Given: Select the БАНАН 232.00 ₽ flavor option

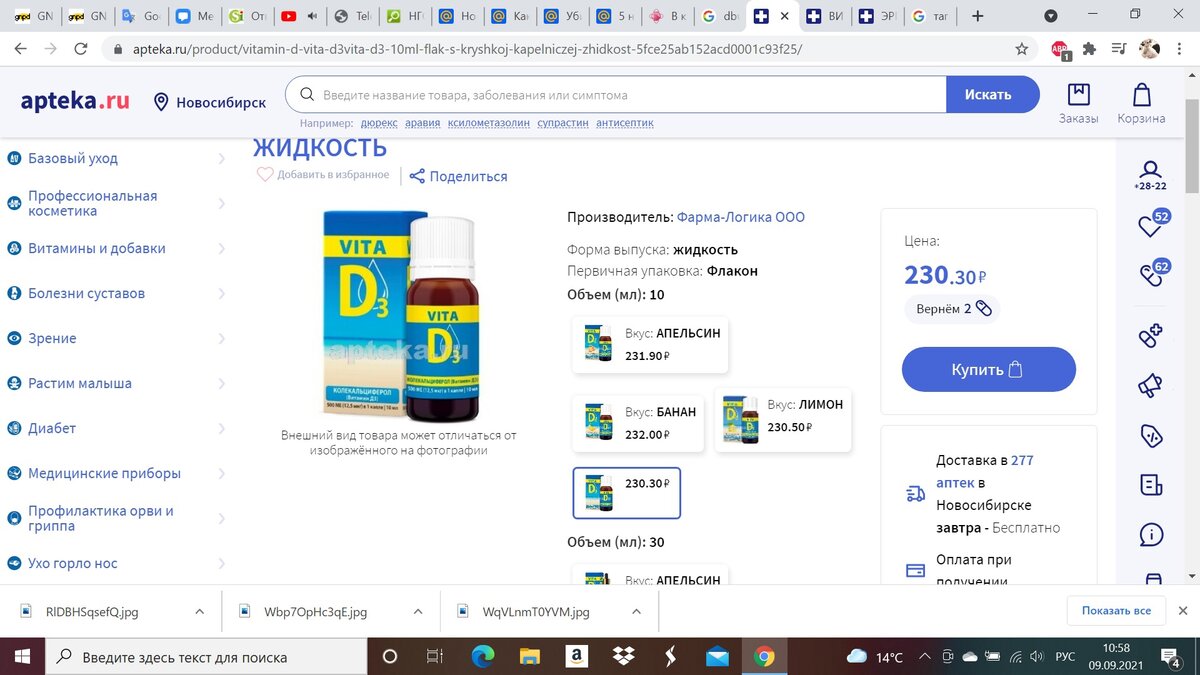Looking at the screenshot, I should tap(639, 423).
